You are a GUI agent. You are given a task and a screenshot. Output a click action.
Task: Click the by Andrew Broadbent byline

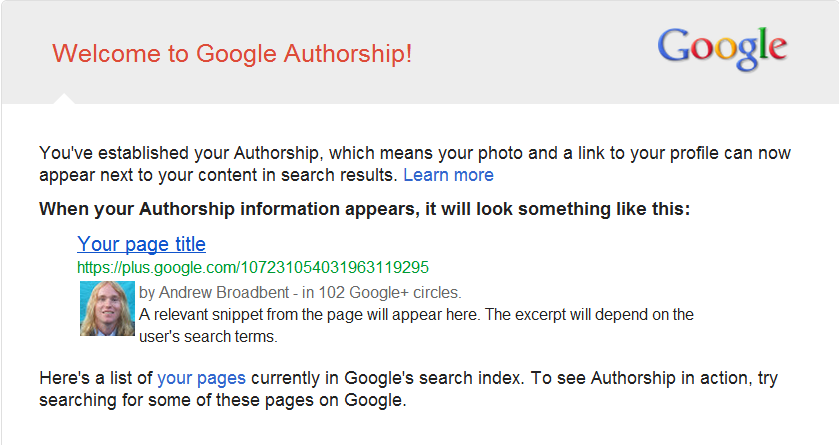point(214,293)
